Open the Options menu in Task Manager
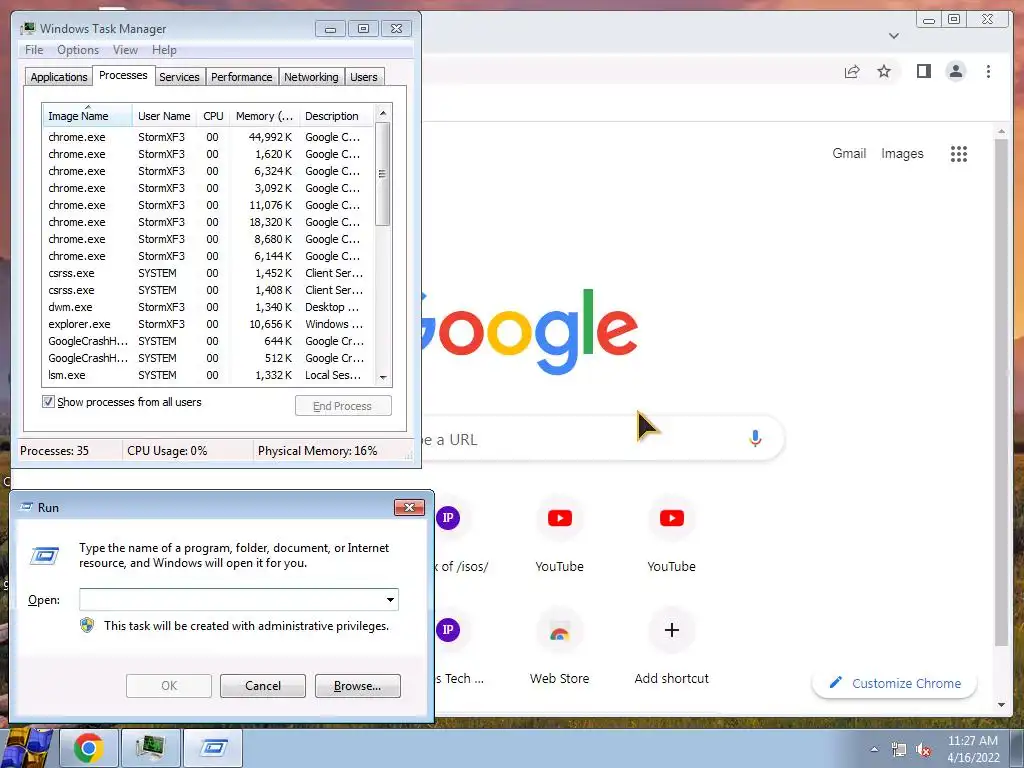 tap(78, 50)
